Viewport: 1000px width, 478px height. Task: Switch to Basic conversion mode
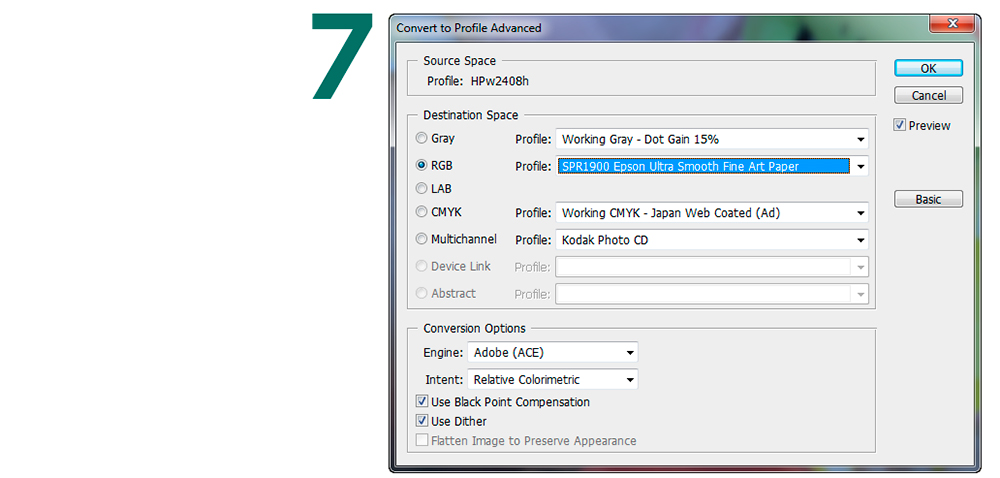click(928, 199)
